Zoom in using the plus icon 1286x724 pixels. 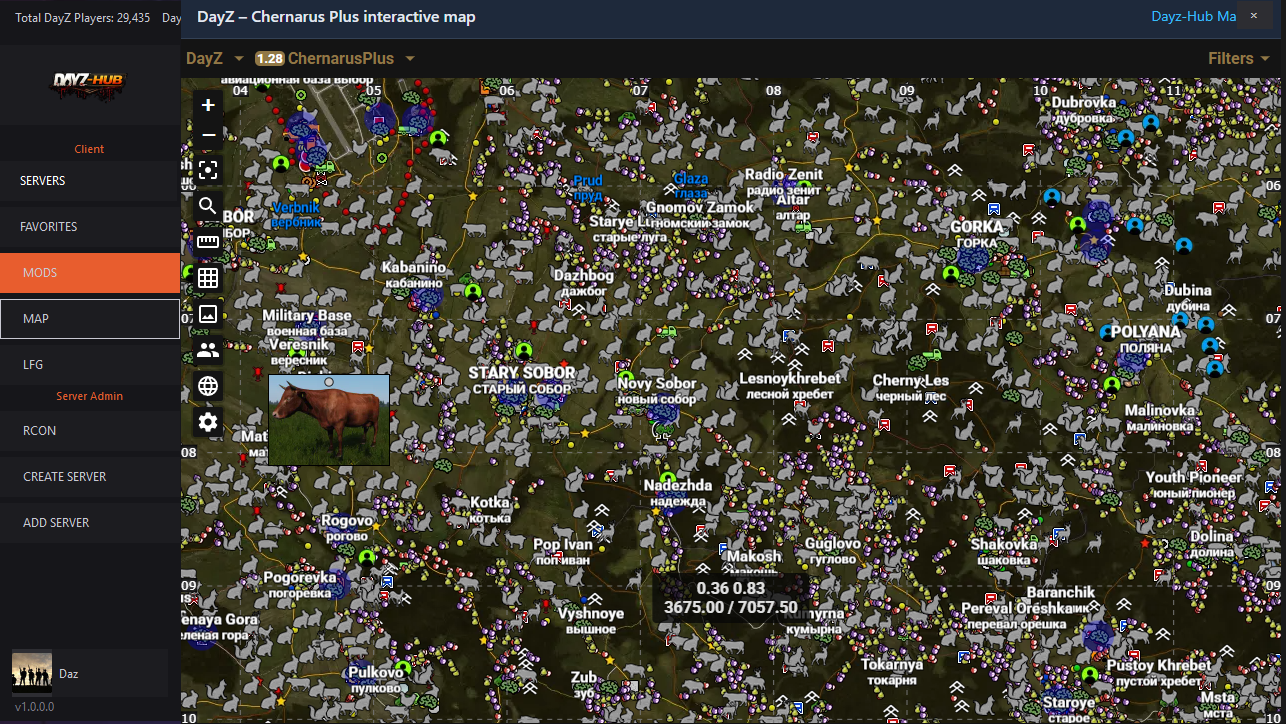tap(207, 104)
